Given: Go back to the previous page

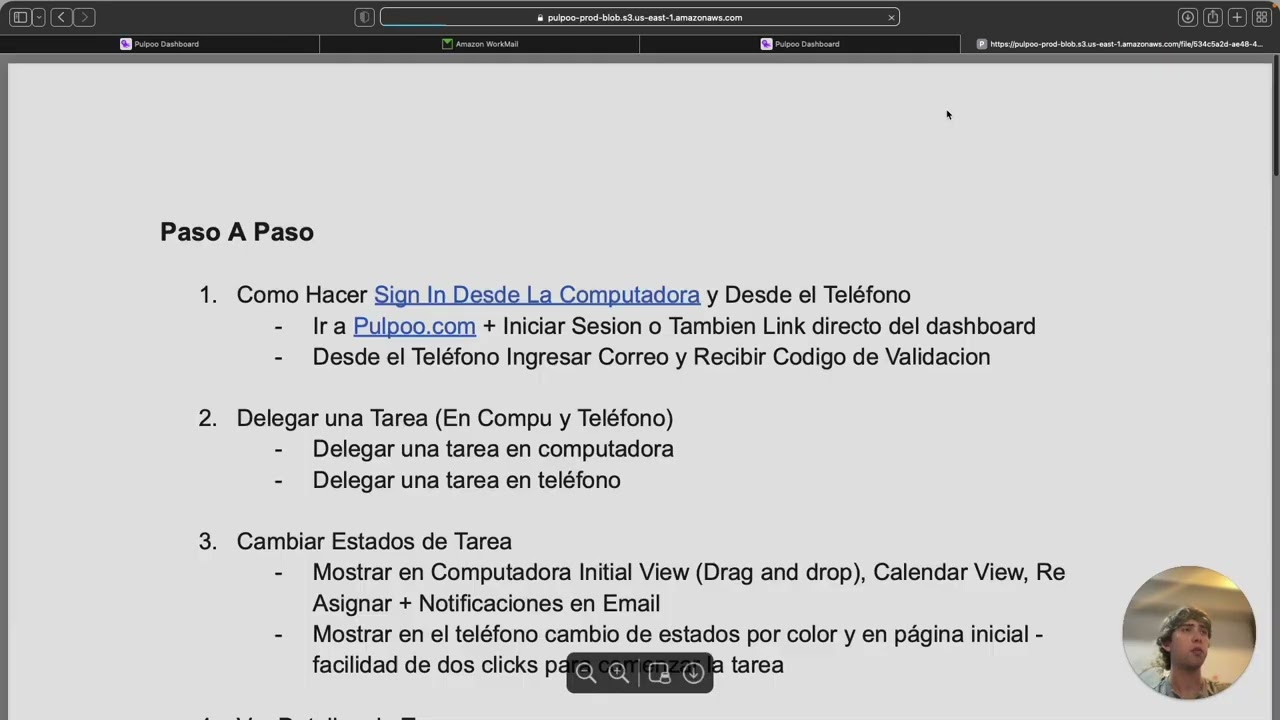Looking at the screenshot, I should click(x=61, y=17).
